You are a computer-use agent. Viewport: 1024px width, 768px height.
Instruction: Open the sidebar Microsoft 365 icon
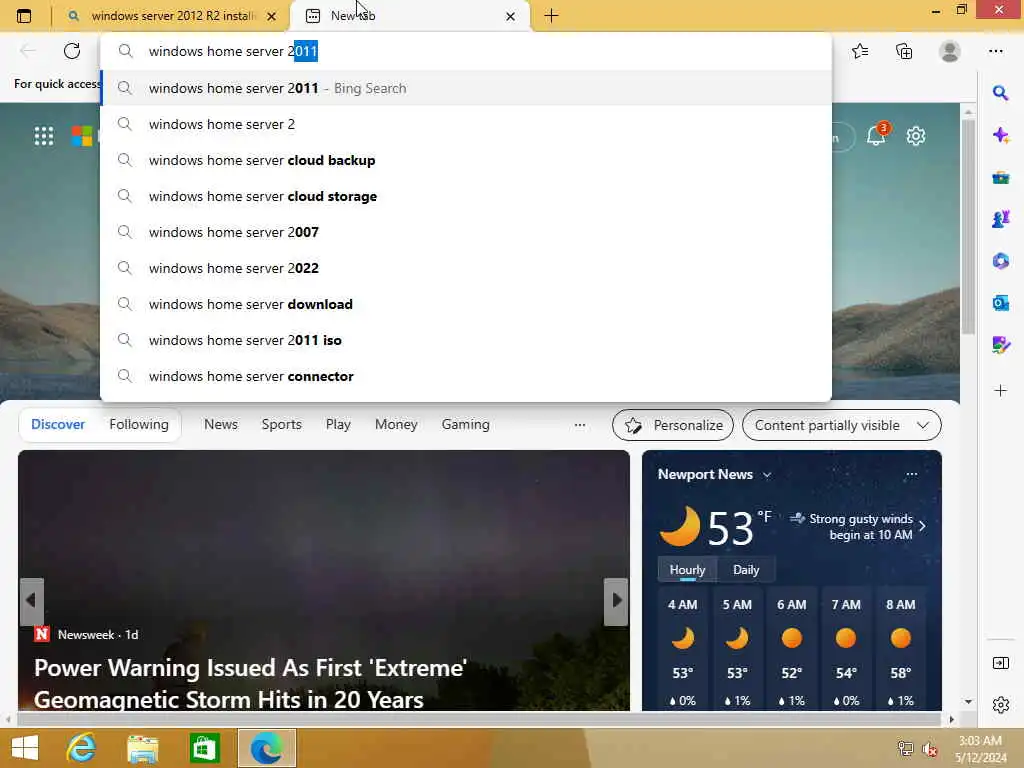(x=1000, y=261)
